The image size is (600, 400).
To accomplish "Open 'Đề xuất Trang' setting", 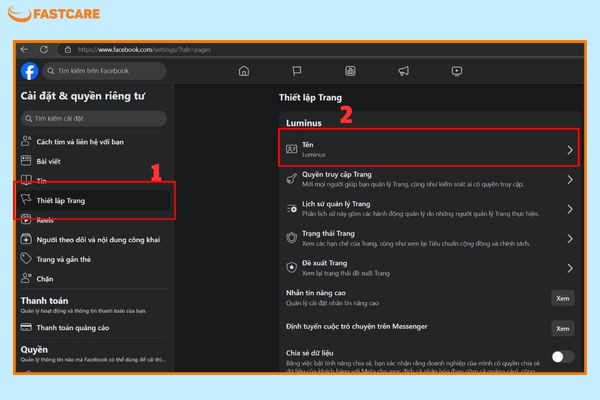I will 429,268.
